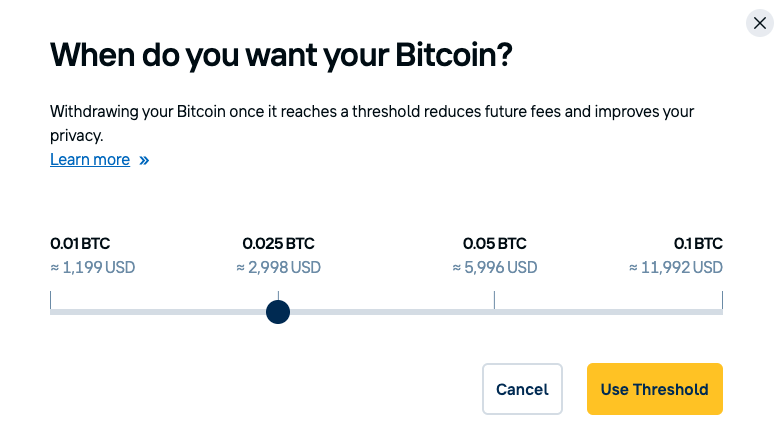Screen dimensions: 784x447
Task: Close the Bitcoin withdrawal dialog
Action: click(x=761, y=23)
